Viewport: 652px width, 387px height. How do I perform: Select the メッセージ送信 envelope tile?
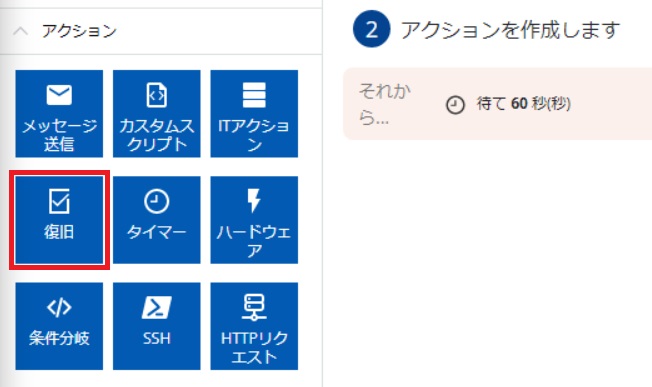click(x=59, y=113)
